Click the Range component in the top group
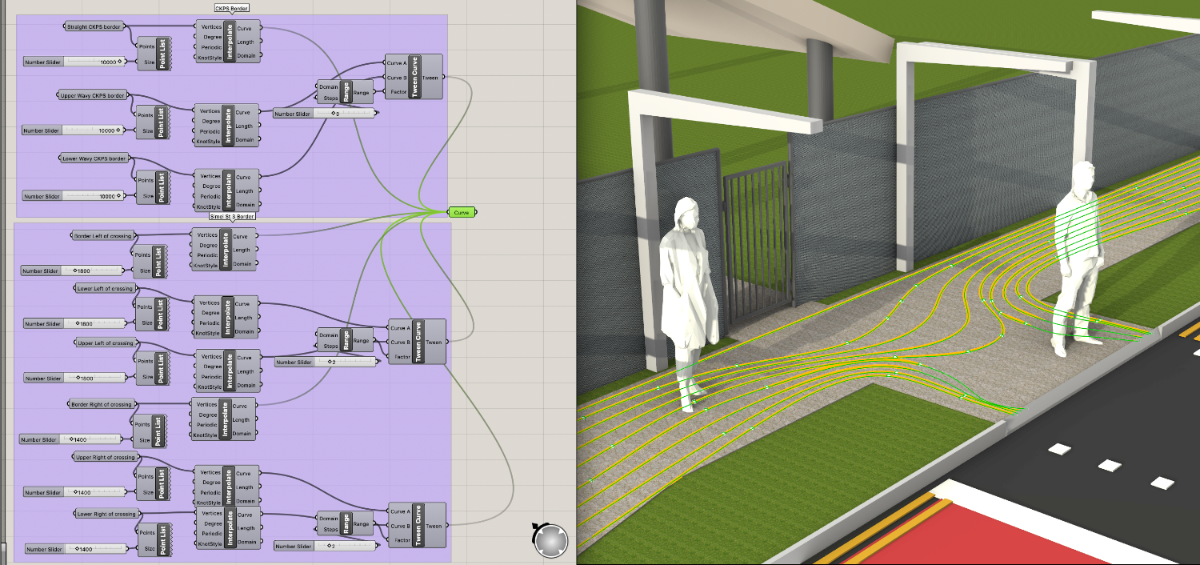The image size is (1200, 565). pyautogui.click(x=347, y=93)
